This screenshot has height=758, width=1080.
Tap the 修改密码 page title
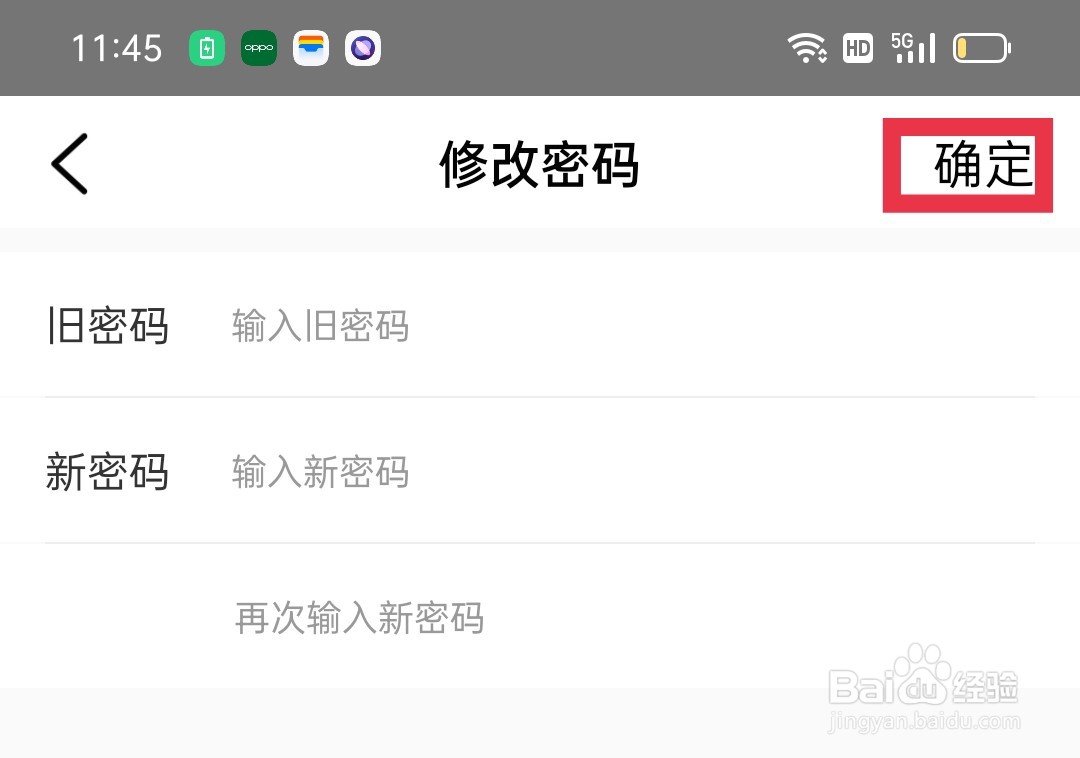pyautogui.click(x=539, y=164)
